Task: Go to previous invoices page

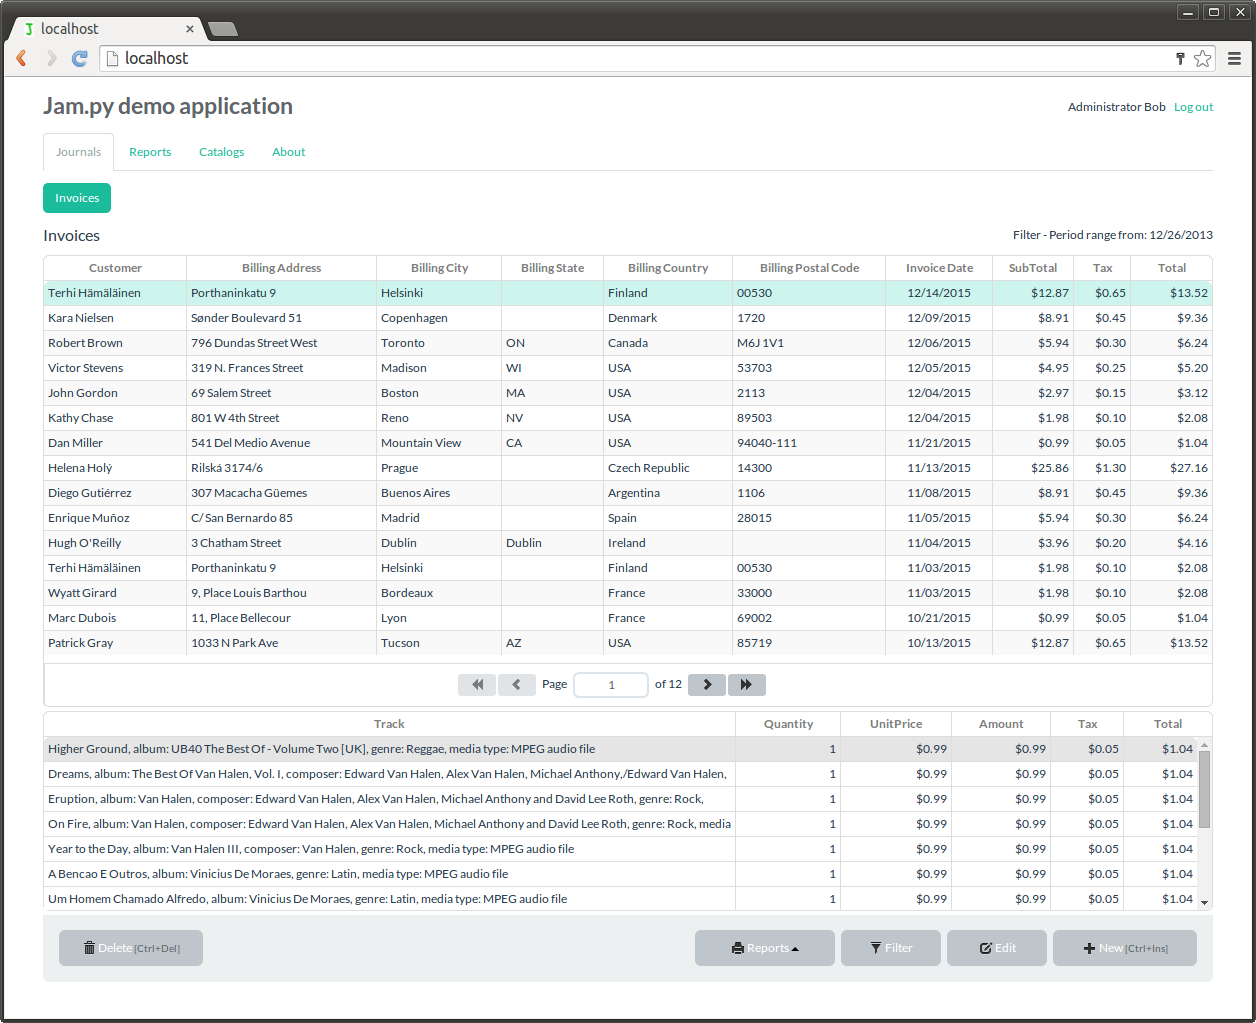Action: tap(516, 685)
